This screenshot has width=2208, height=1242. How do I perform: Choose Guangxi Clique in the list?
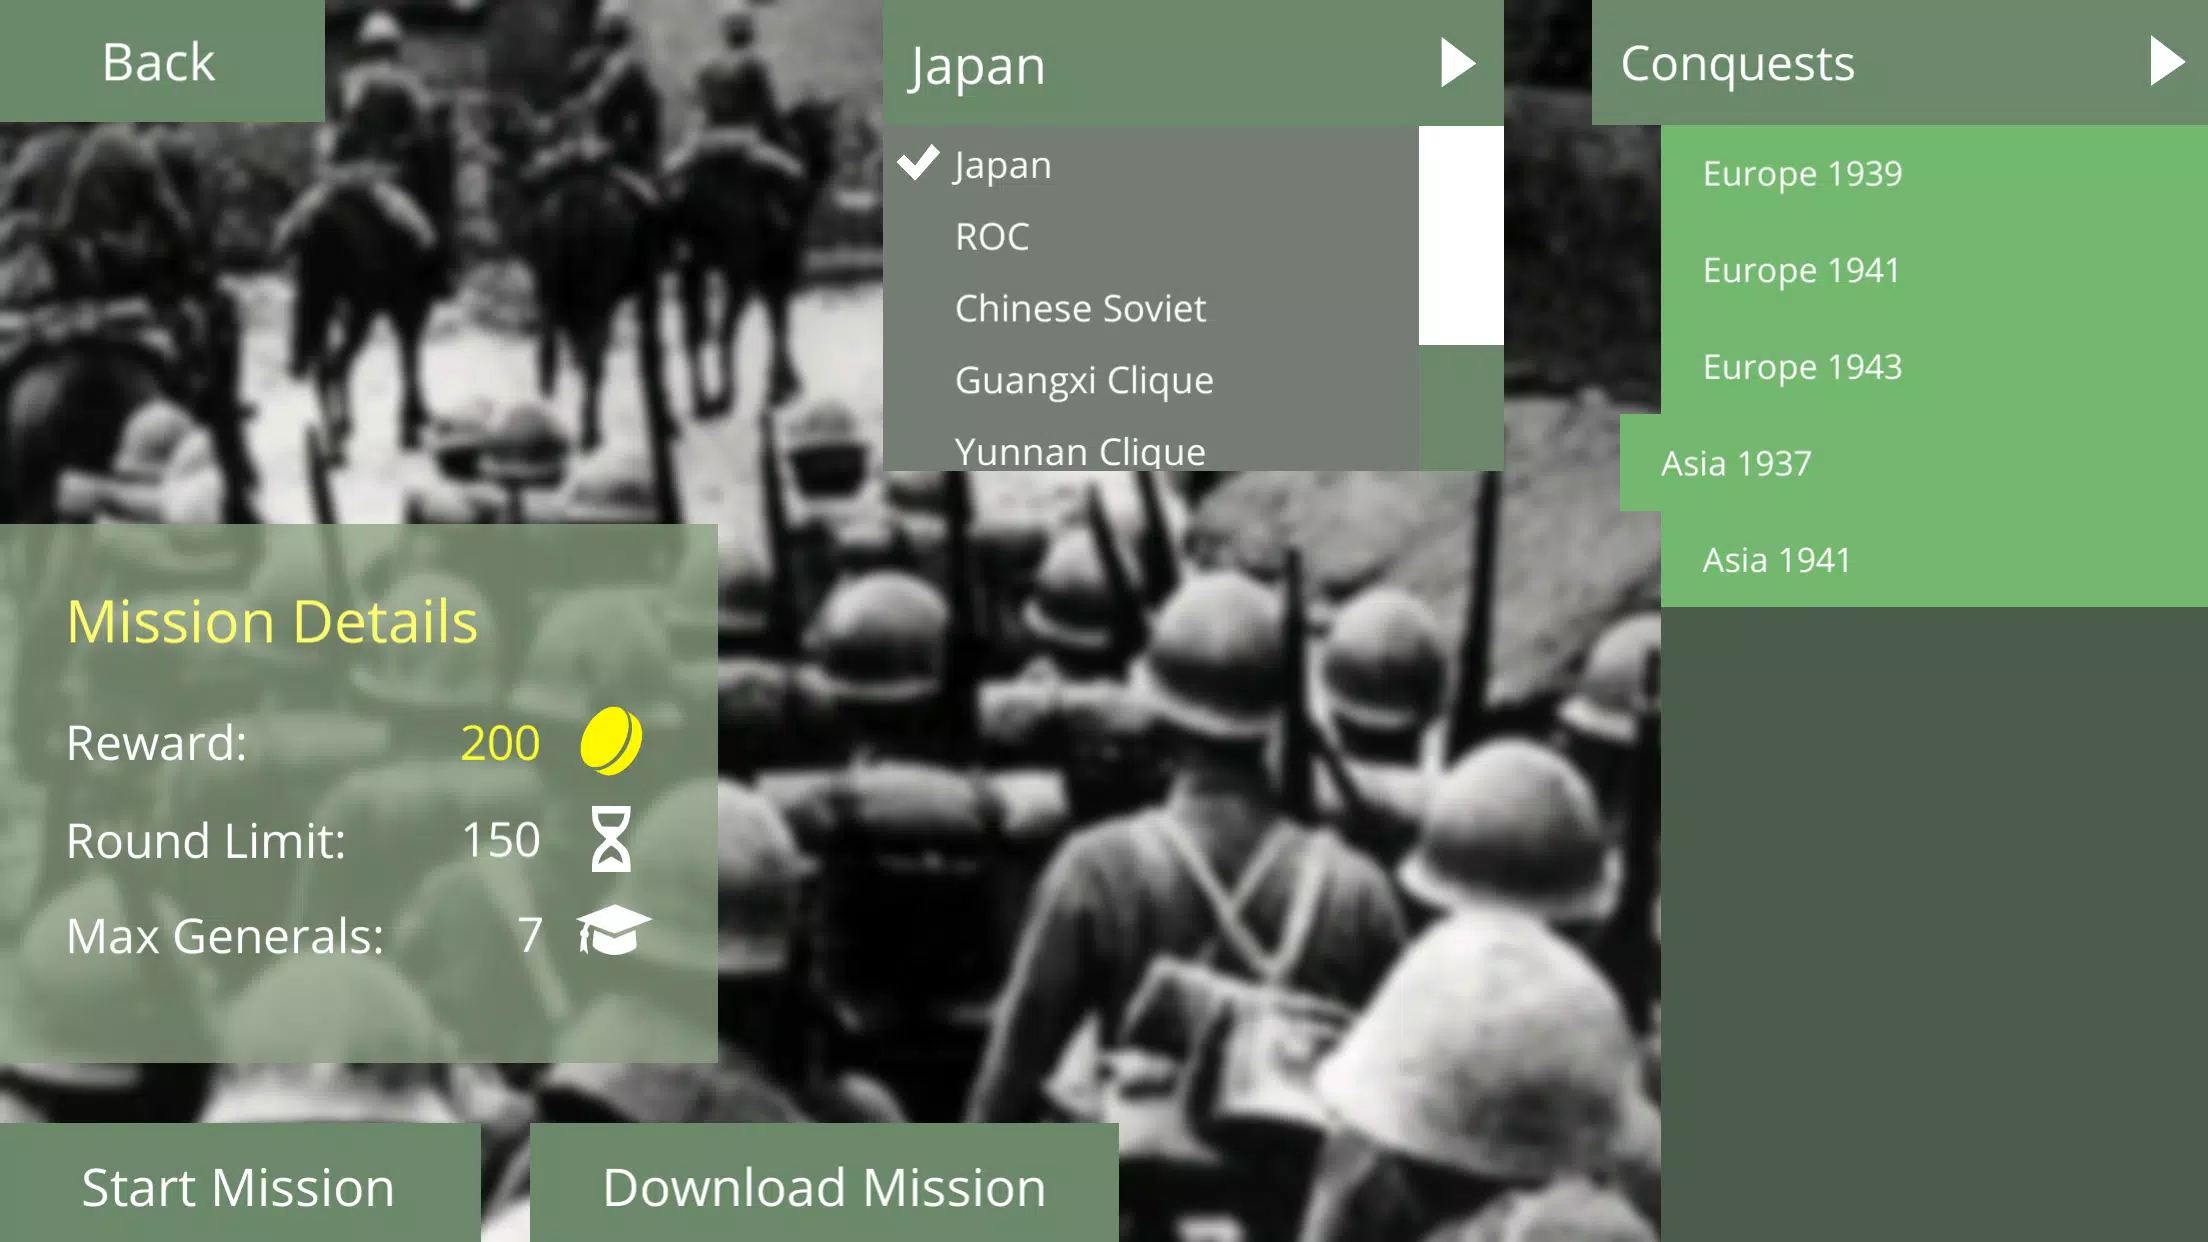coord(1084,381)
